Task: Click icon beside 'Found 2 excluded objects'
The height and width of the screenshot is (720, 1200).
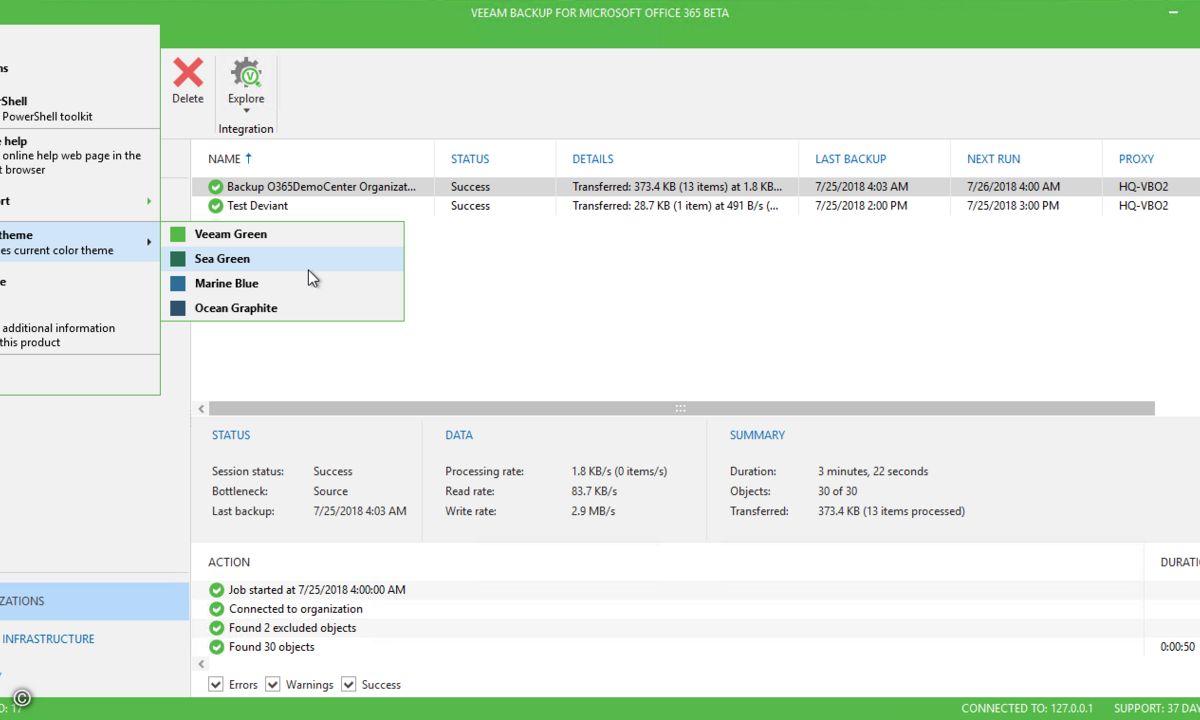Action: click(x=216, y=628)
